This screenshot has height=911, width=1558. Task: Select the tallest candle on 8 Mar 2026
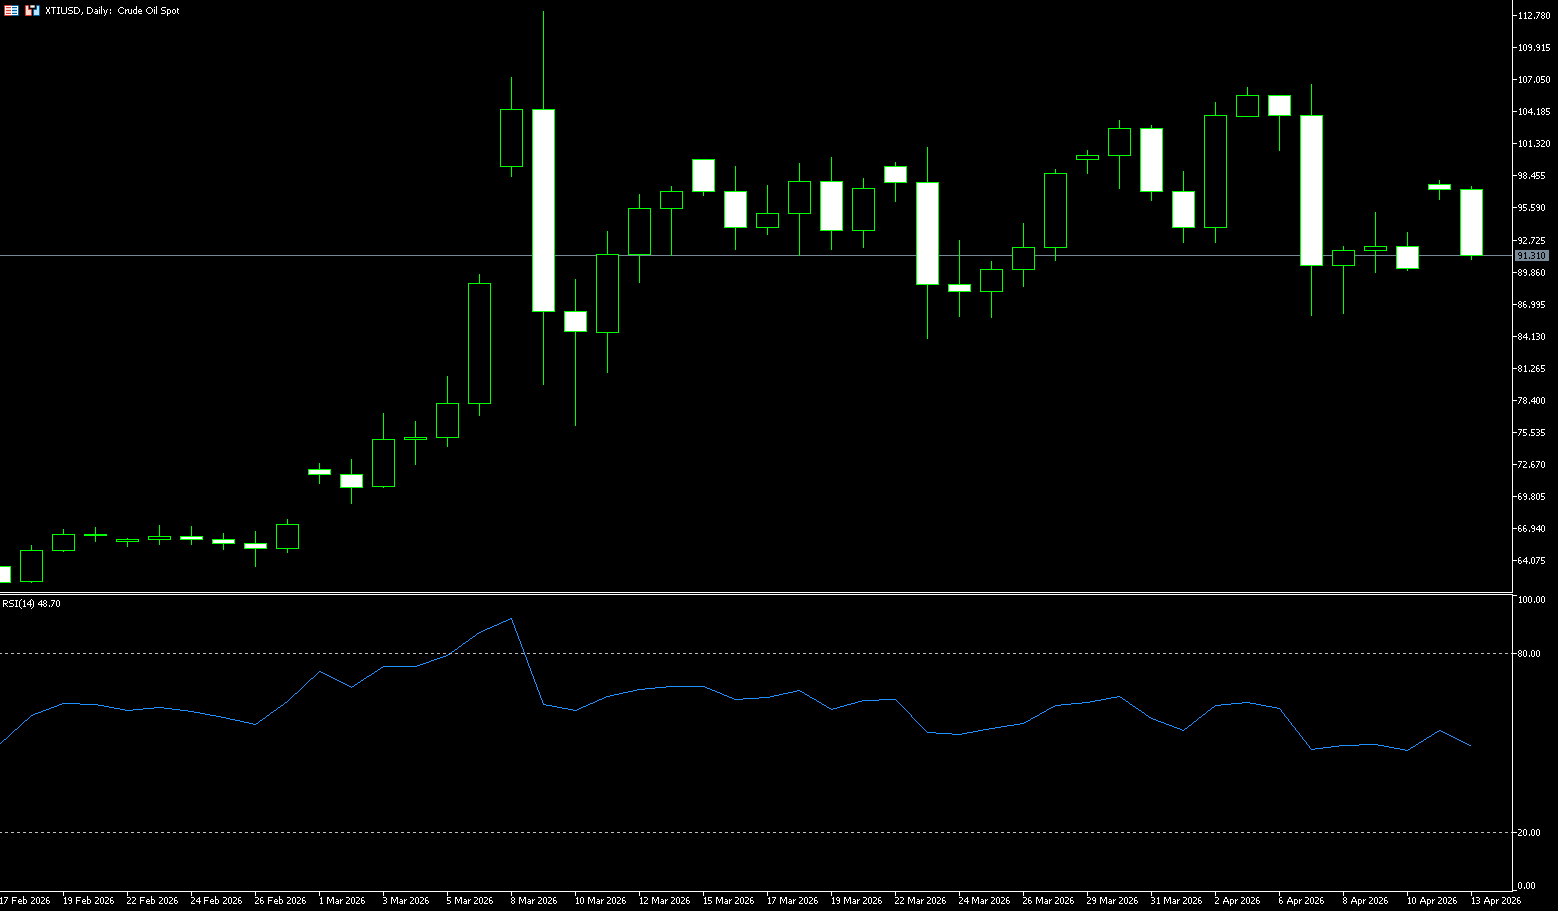[543, 210]
